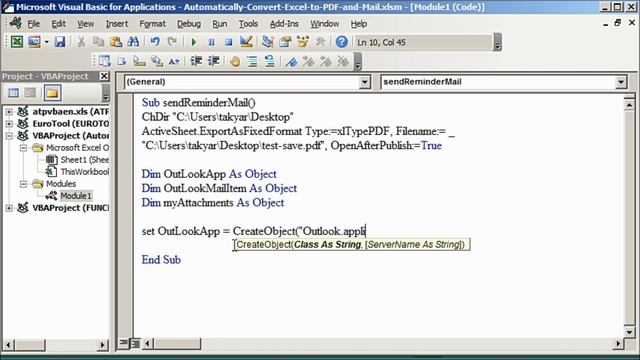
Task: Switch to Procedure View at code window bottom
Action: [x=123, y=344]
